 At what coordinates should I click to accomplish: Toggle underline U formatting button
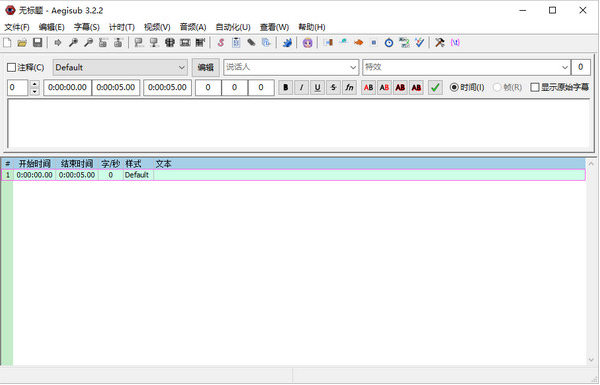click(317, 88)
